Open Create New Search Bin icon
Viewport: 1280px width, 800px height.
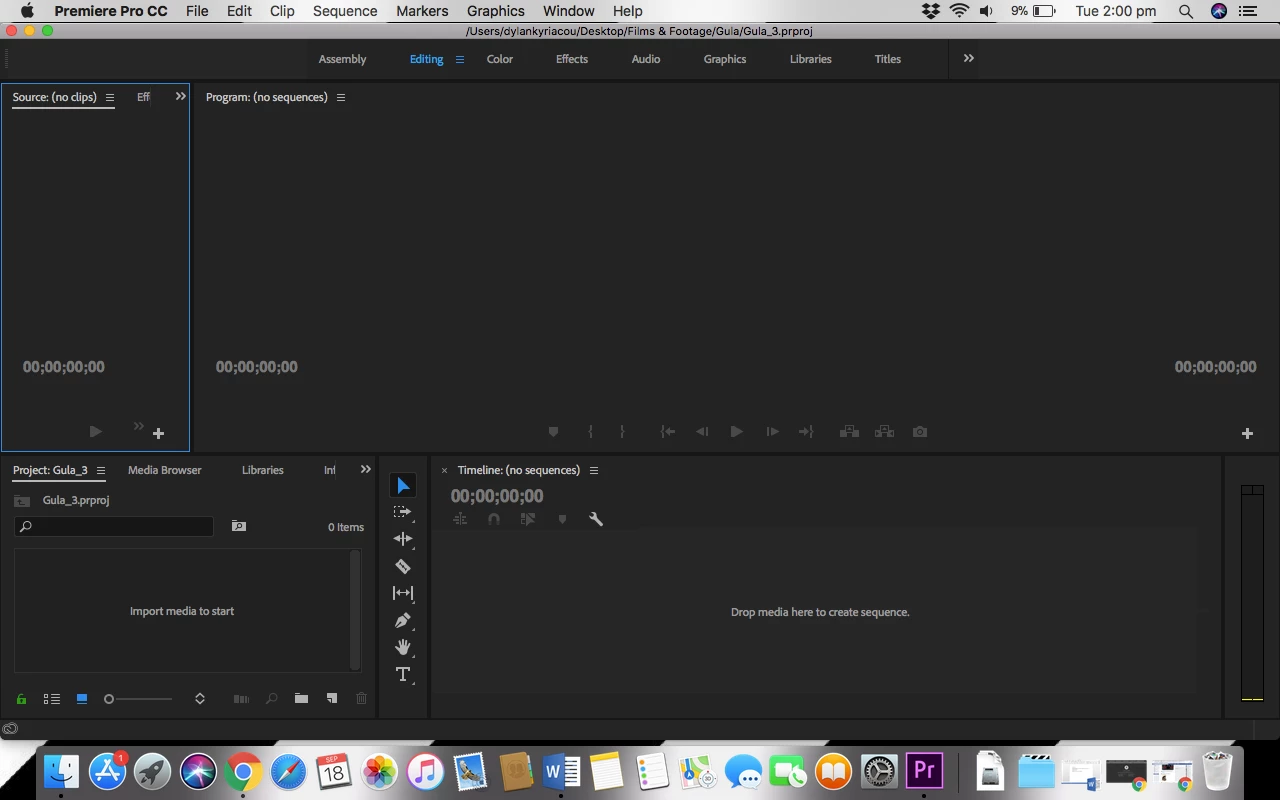click(238, 526)
